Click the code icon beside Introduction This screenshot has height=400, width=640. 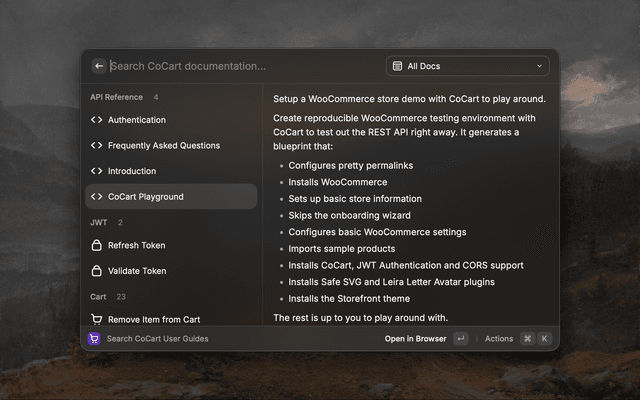[97, 171]
